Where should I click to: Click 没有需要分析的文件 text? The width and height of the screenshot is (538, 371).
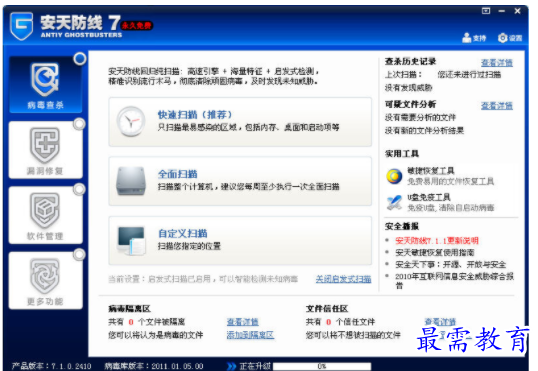coord(420,118)
